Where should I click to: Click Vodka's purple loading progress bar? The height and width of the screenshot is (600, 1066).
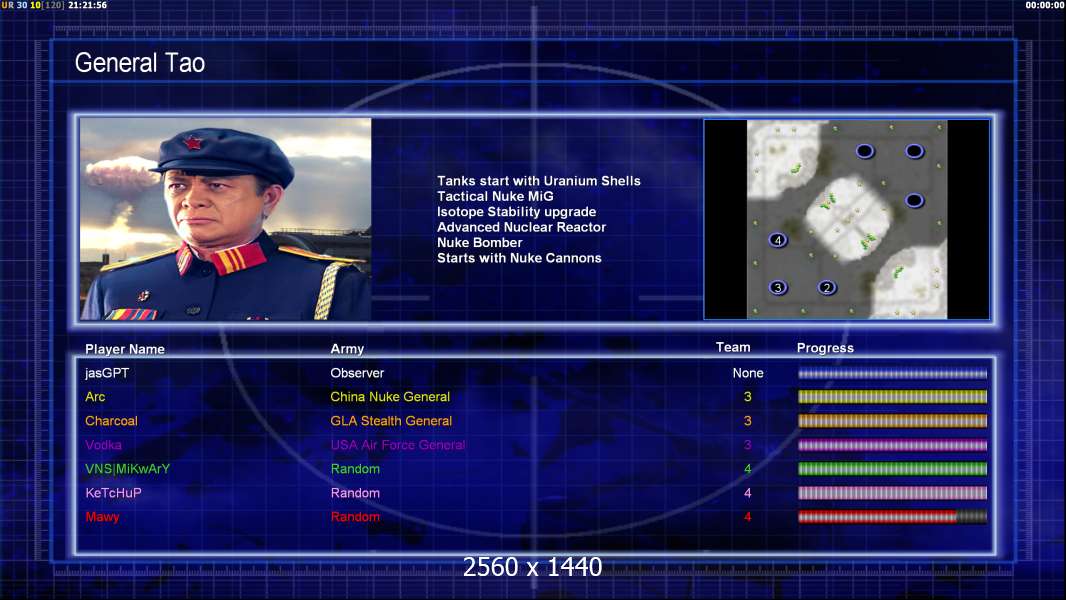point(892,445)
